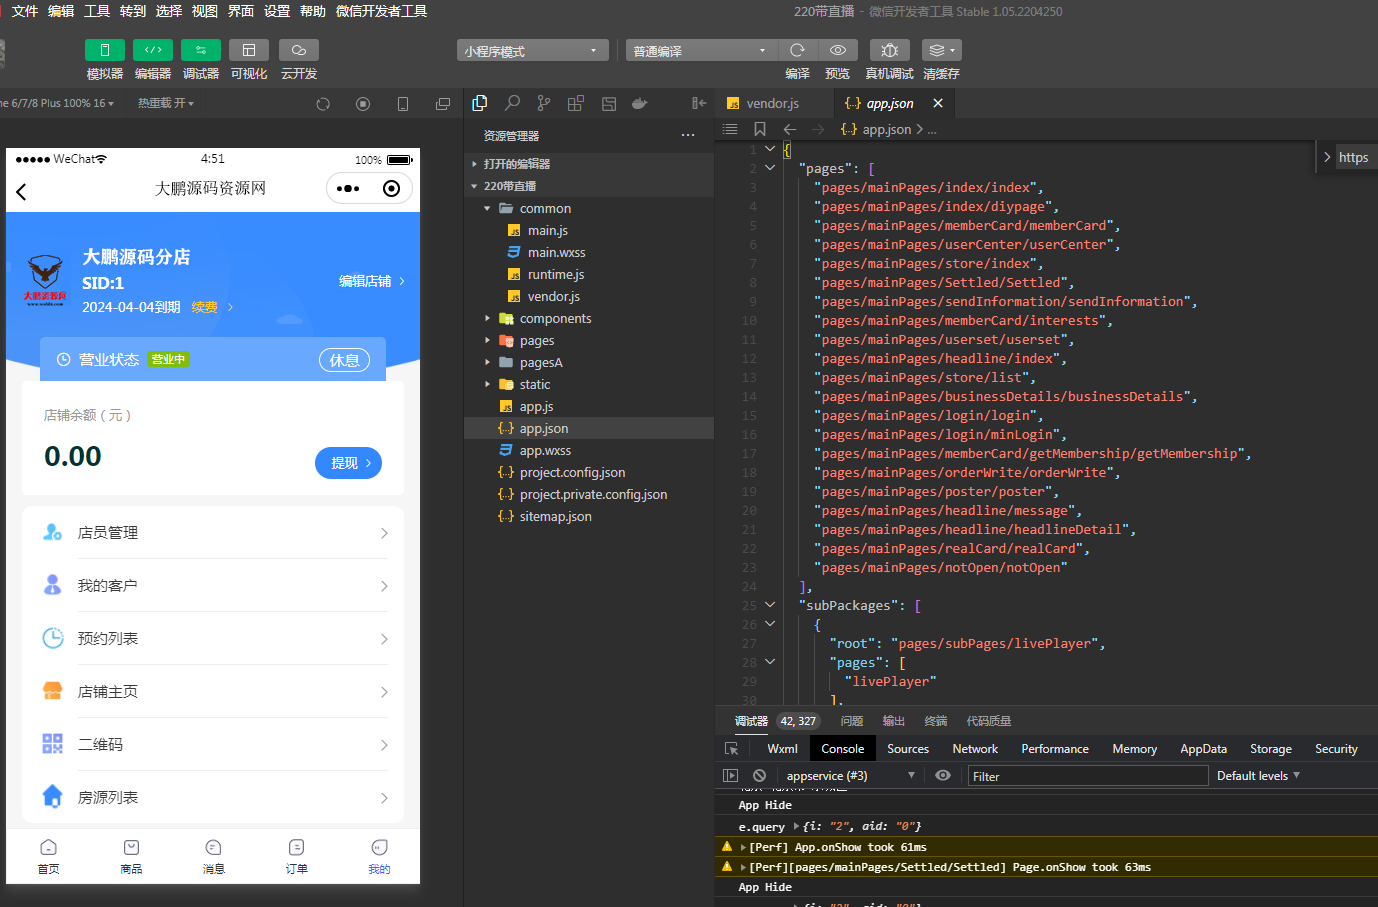Open the Network tab in devtools
The height and width of the screenshot is (907, 1378).
click(974, 749)
